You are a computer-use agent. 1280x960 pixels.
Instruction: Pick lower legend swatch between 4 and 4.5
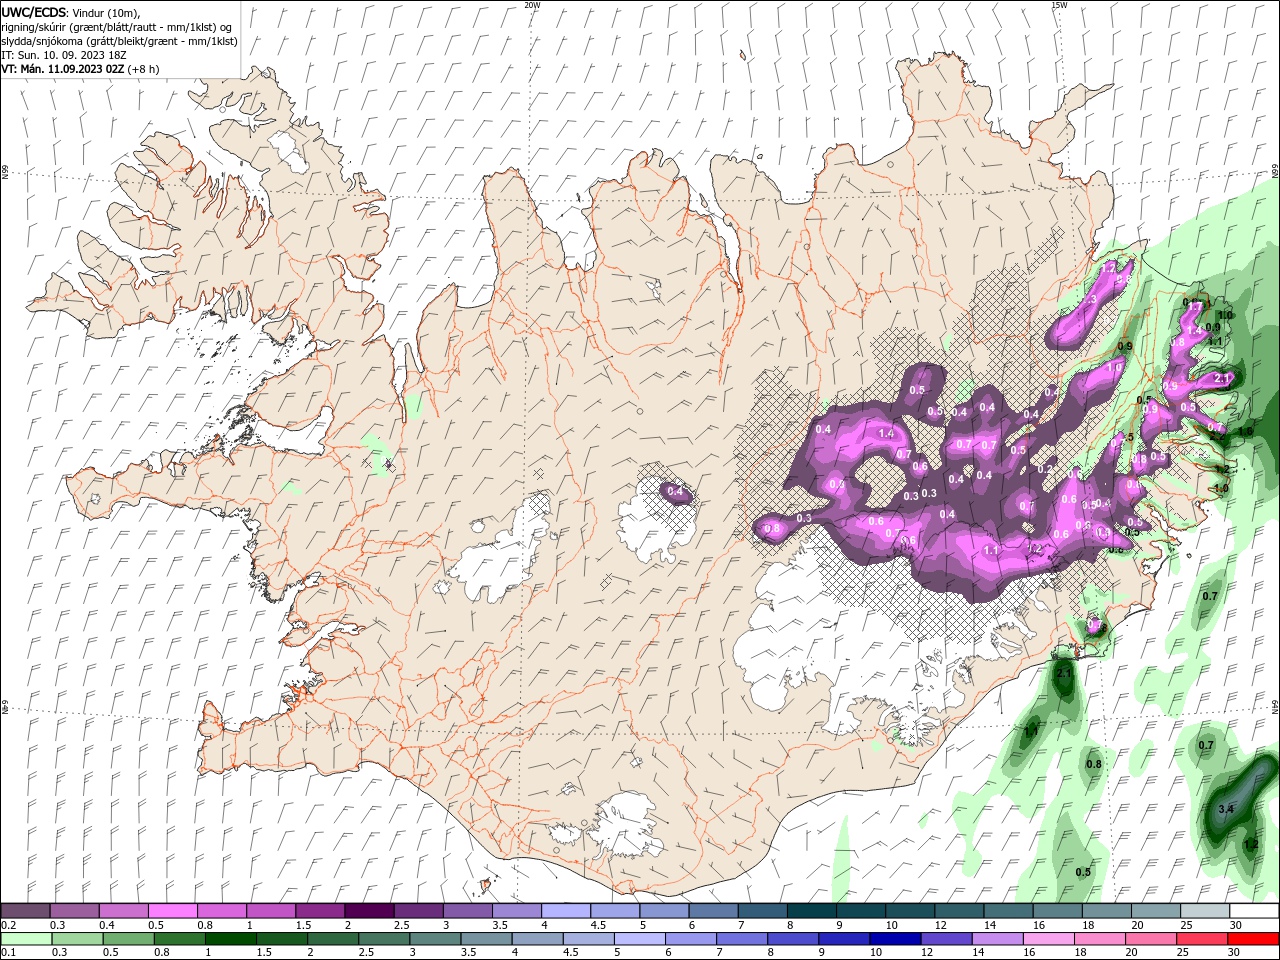538,939
